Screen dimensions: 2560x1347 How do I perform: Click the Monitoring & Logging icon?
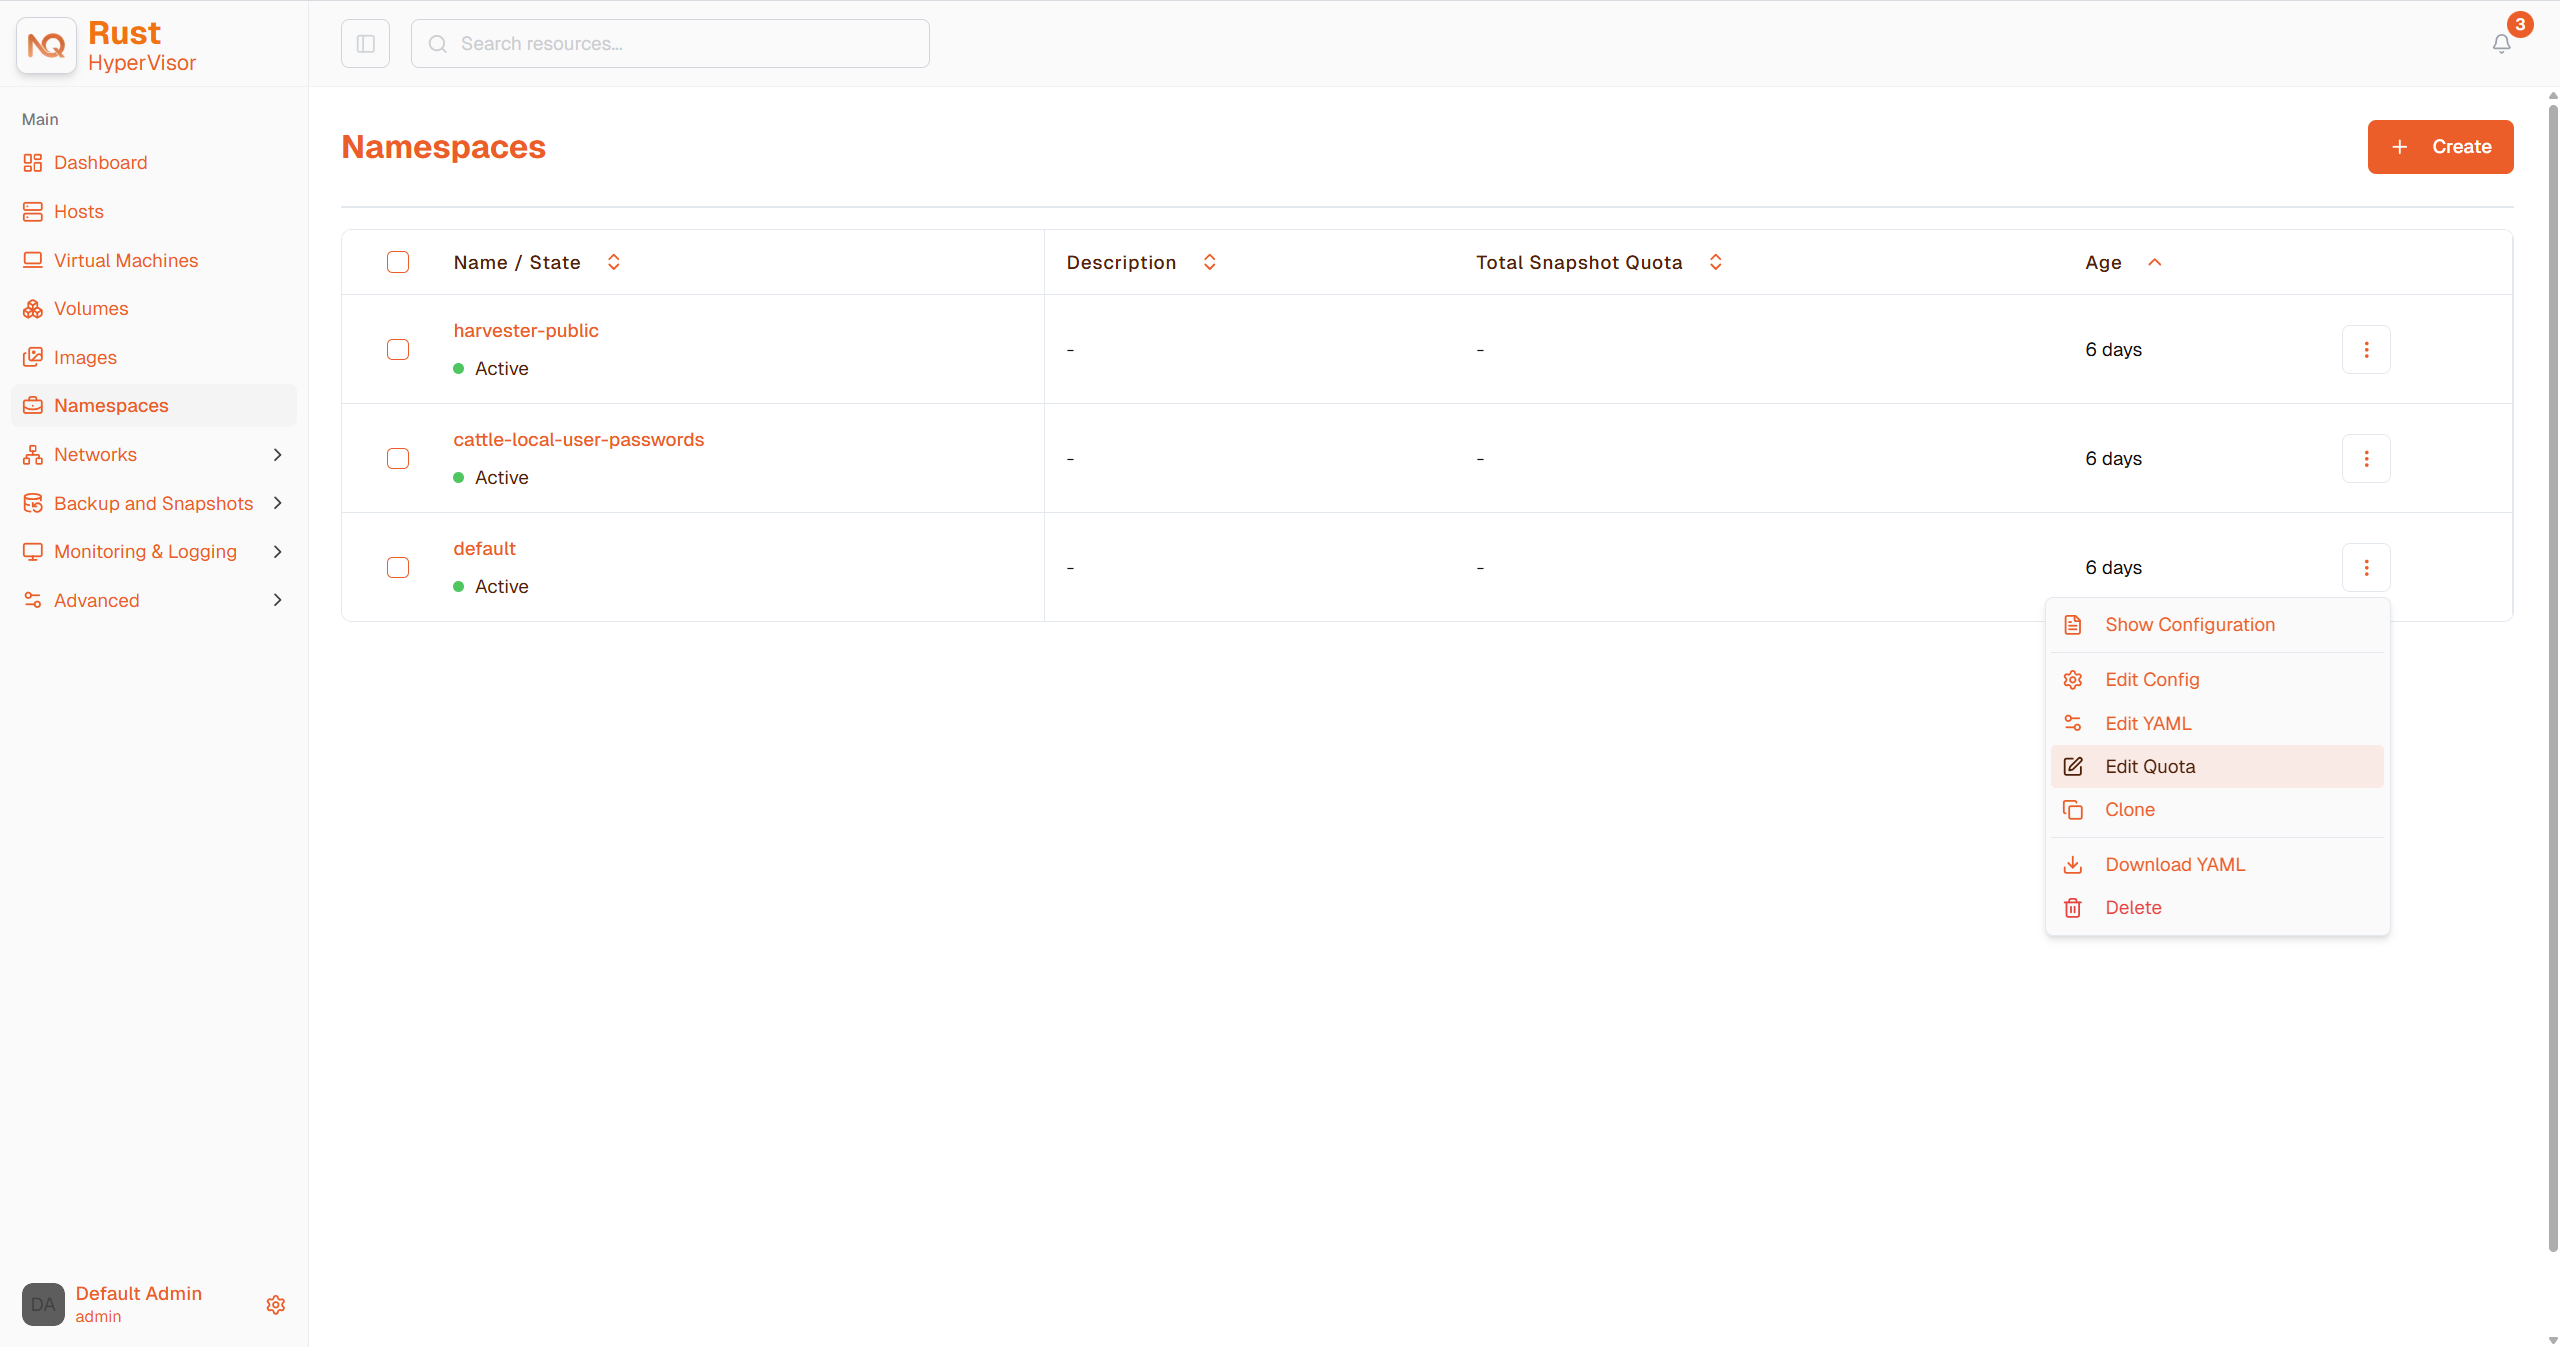point(33,552)
